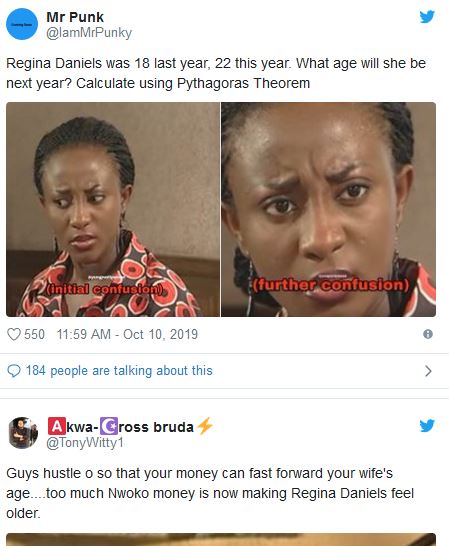The height and width of the screenshot is (546, 449).
Task: Open the 'initial confusion' meme image
Action: [x=113, y=209]
